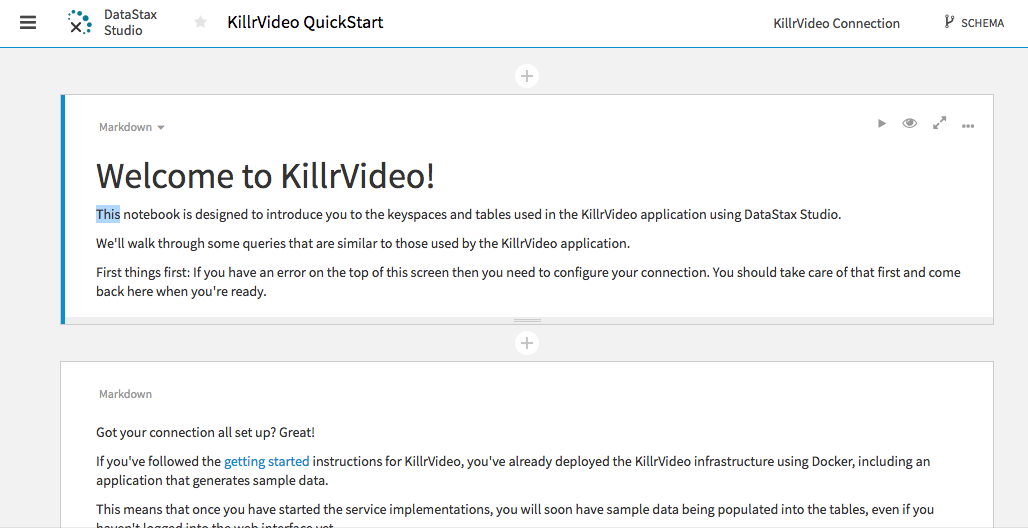The image size is (1028, 528).
Task: Add a cell below the Welcome cell
Action: [x=527, y=343]
